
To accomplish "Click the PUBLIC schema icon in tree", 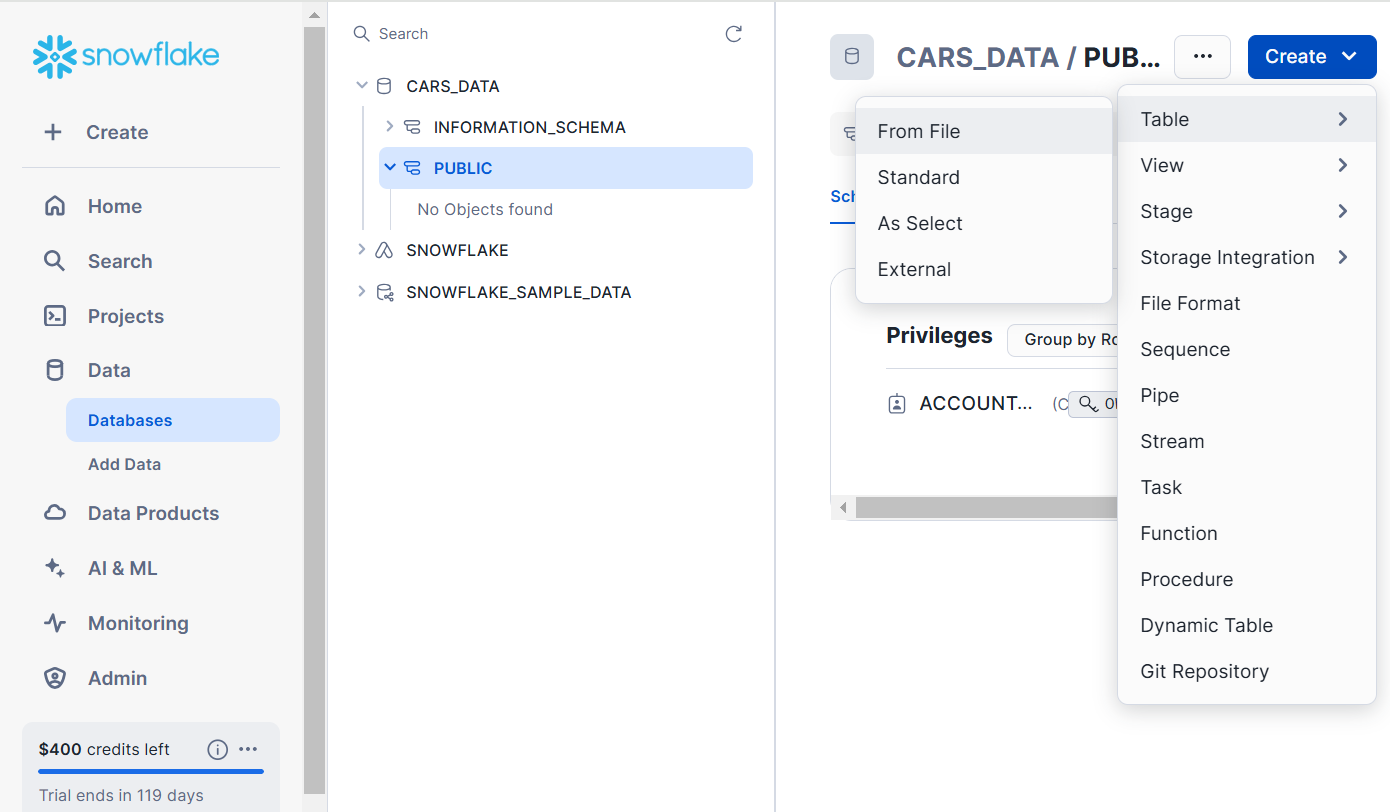I will tap(412, 168).
